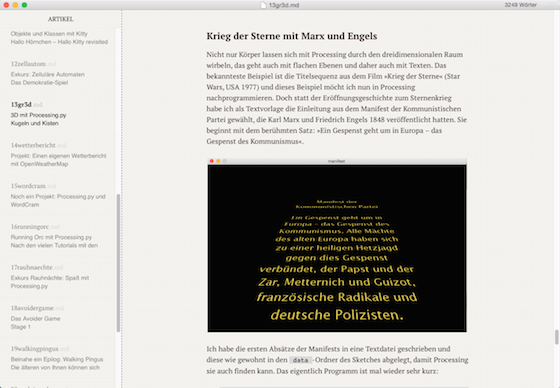Click the manifest Star Wars crawl screenshot

337,245
